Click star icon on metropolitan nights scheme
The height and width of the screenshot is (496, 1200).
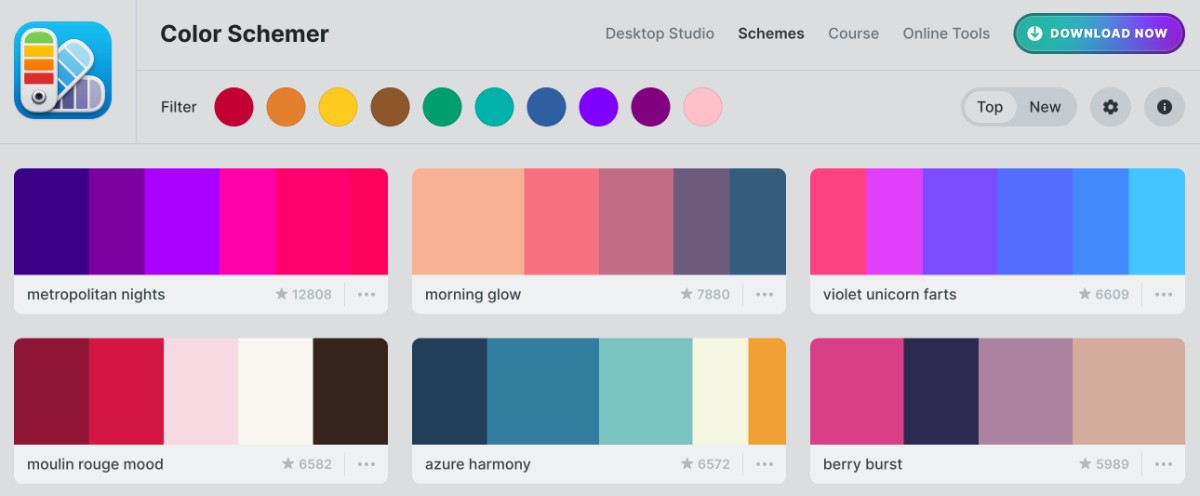tap(282, 294)
